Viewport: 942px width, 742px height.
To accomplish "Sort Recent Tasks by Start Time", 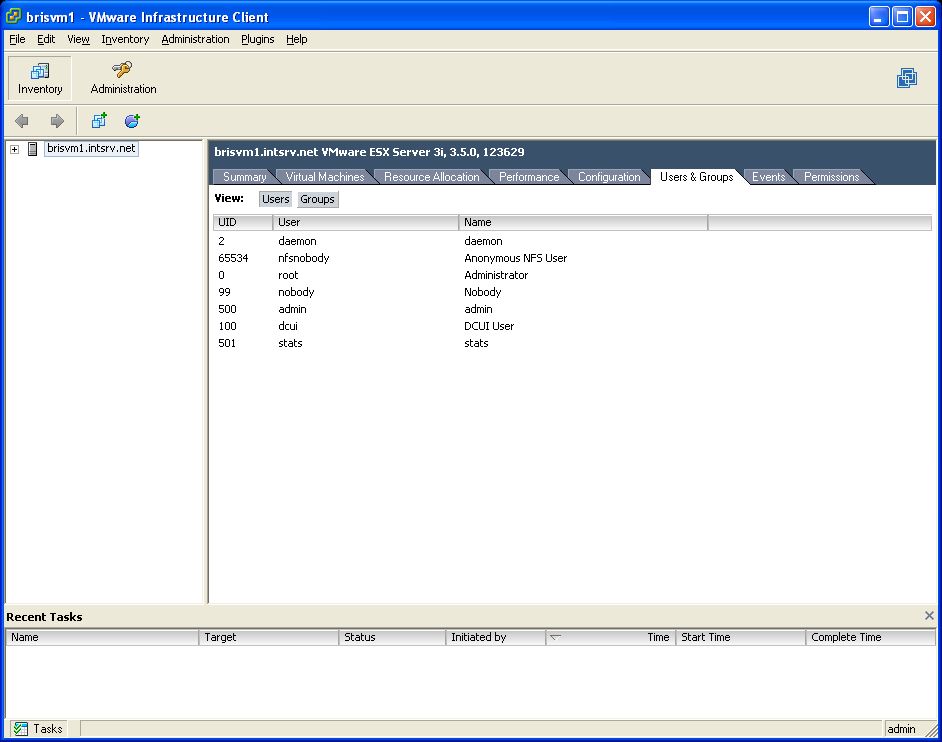I will tap(741, 637).
